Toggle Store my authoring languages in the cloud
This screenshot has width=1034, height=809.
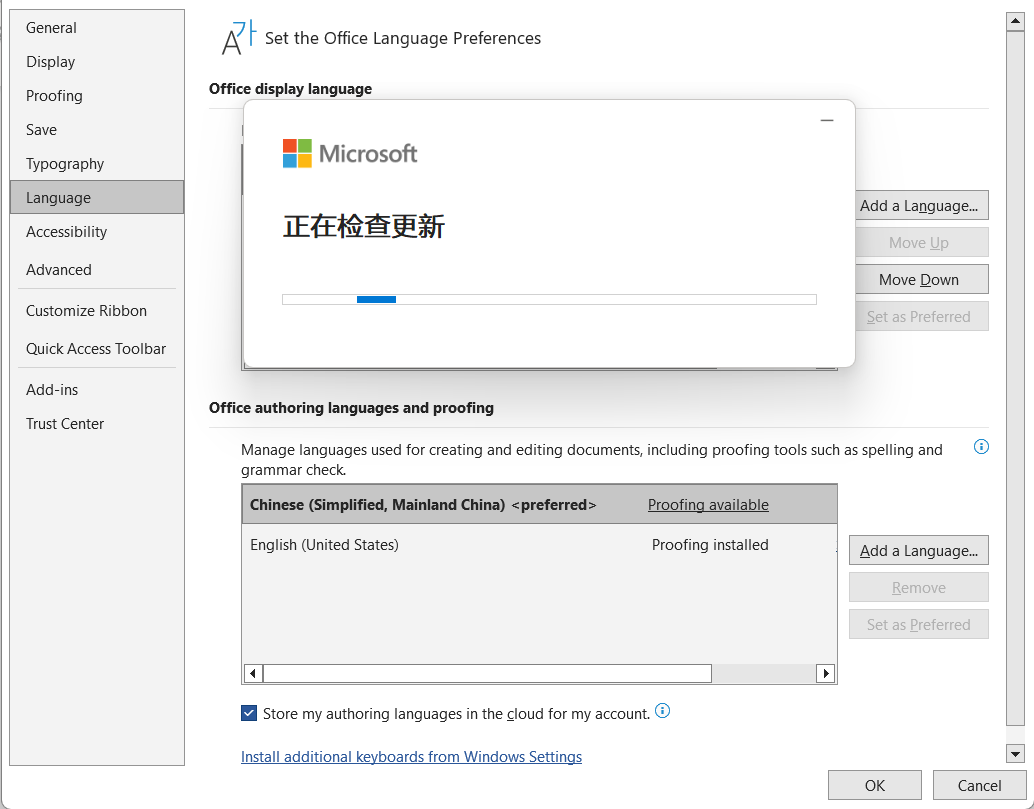tap(249, 713)
